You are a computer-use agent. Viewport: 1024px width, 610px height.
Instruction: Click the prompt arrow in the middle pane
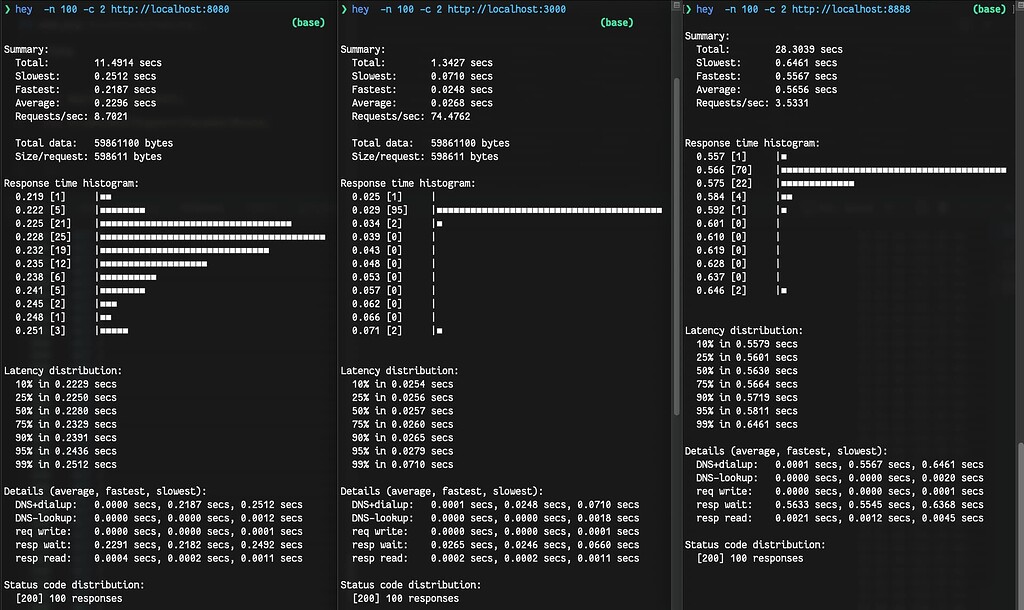point(346,9)
